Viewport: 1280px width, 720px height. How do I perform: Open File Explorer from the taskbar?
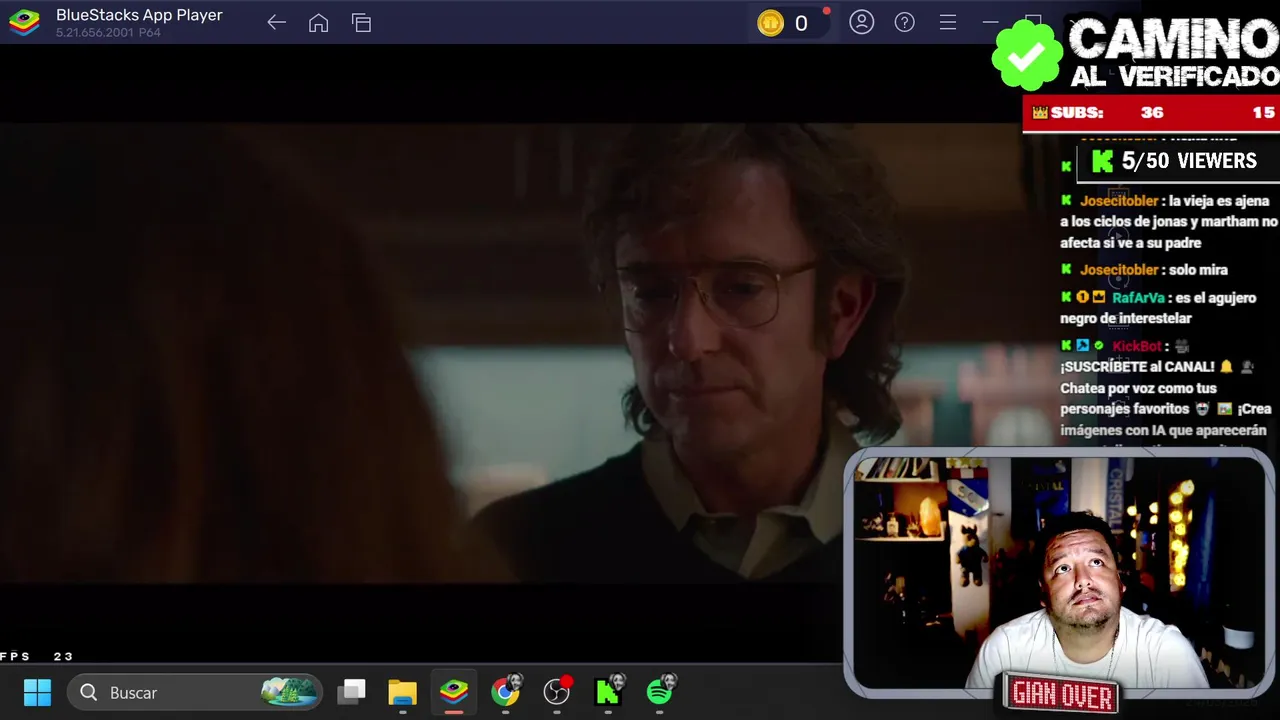pos(402,692)
